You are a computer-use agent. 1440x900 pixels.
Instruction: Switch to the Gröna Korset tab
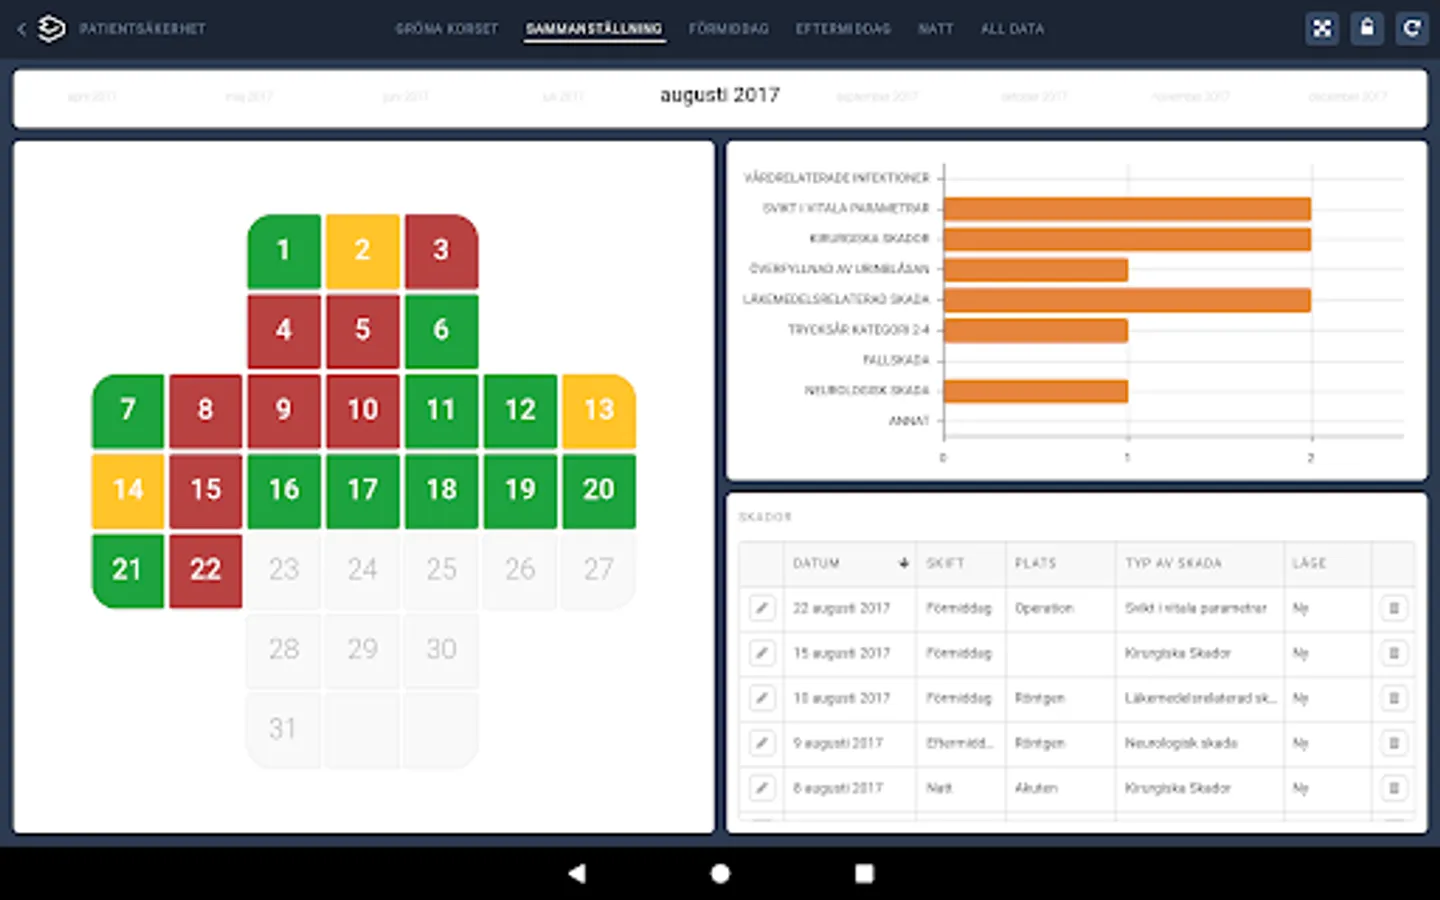447,29
